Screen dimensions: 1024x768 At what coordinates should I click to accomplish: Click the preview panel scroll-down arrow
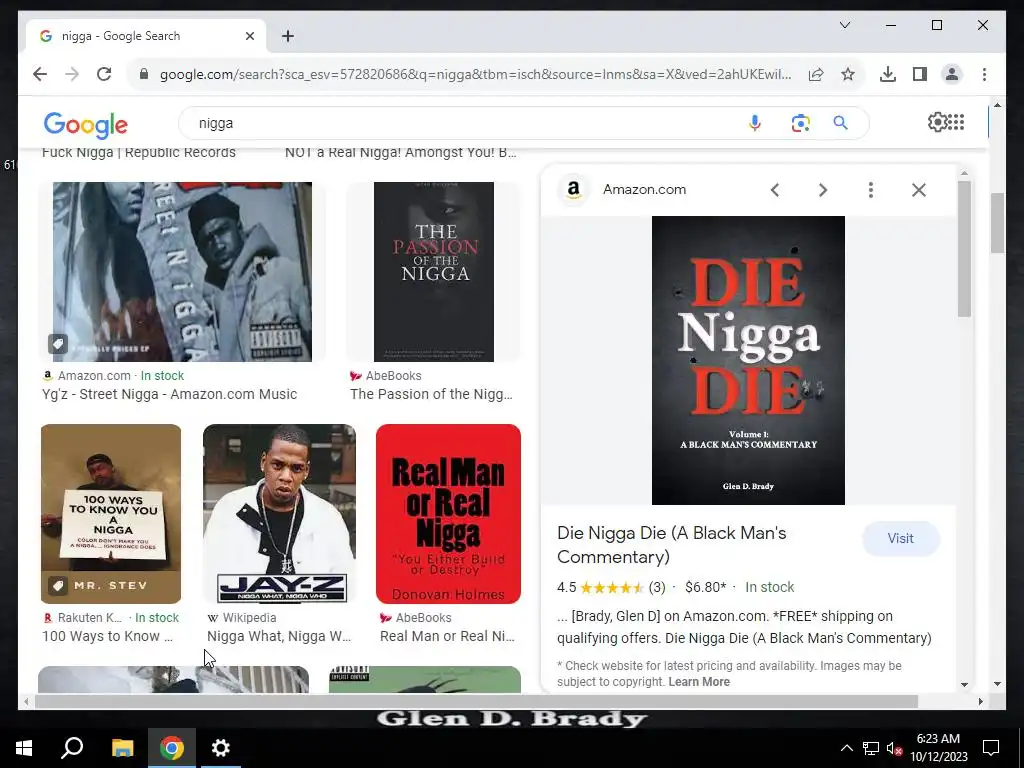tap(965, 684)
